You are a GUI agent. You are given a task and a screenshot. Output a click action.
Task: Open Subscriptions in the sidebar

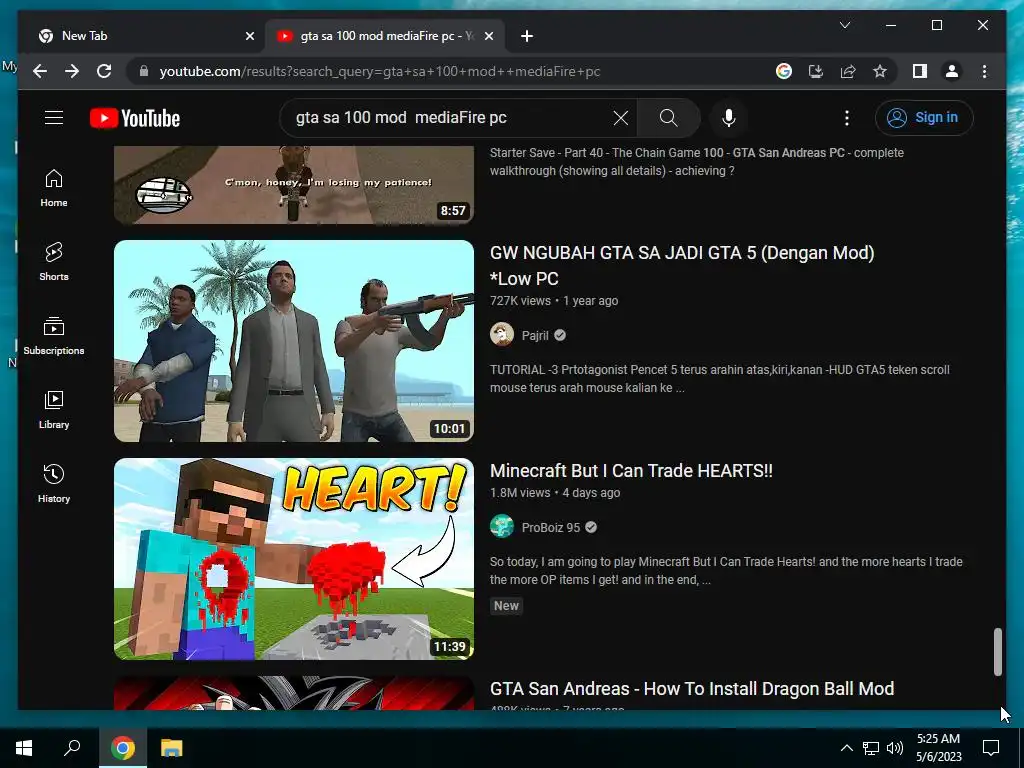(54, 336)
